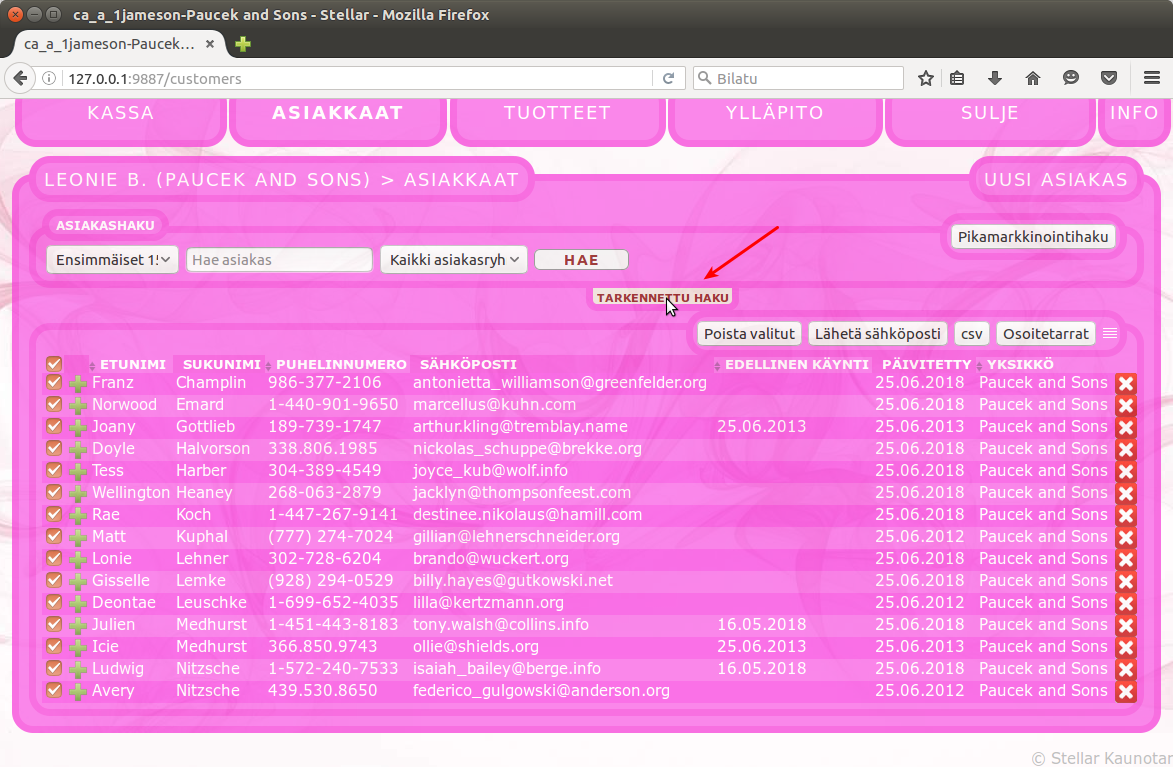Screen dimensions: 1173x767
Task: Open the list options icon beside Osoitetarrat
Action: [x=1110, y=334]
